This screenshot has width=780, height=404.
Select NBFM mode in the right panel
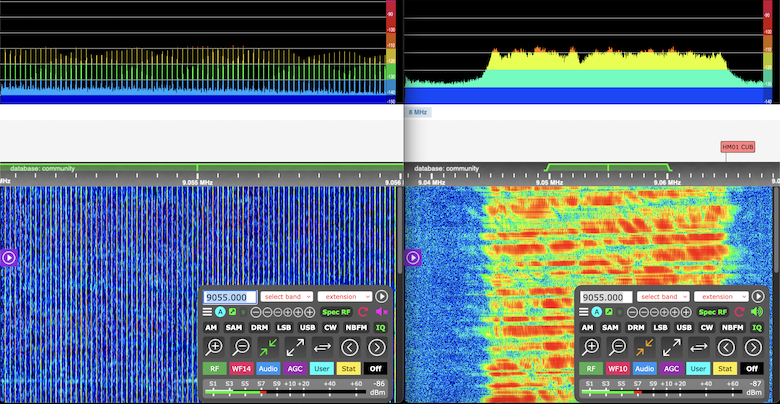[x=732, y=327]
